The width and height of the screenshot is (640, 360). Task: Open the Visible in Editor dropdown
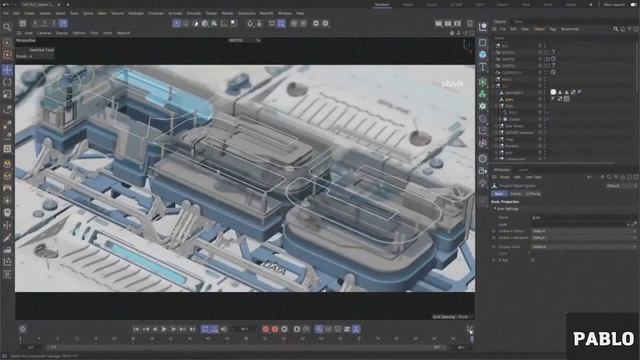(x=584, y=231)
